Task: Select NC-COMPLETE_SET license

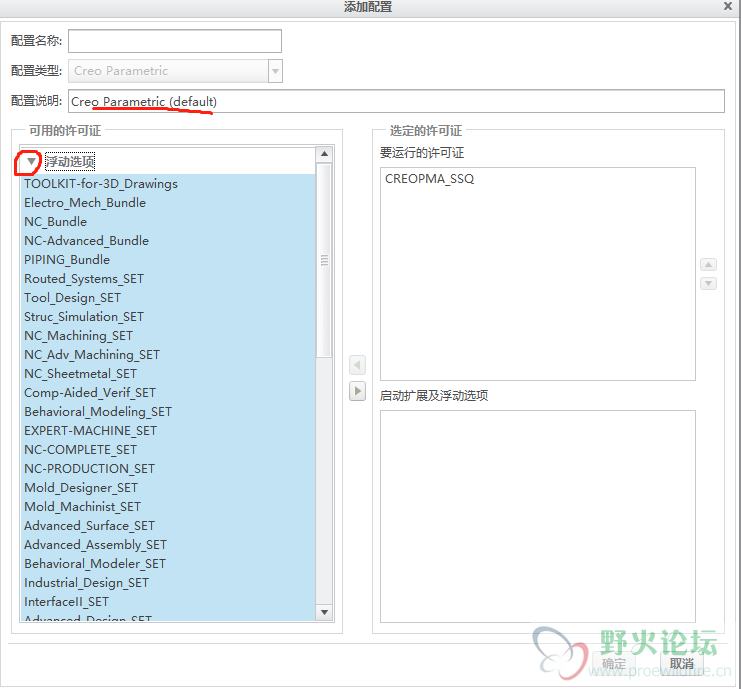Action: pos(168,449)
